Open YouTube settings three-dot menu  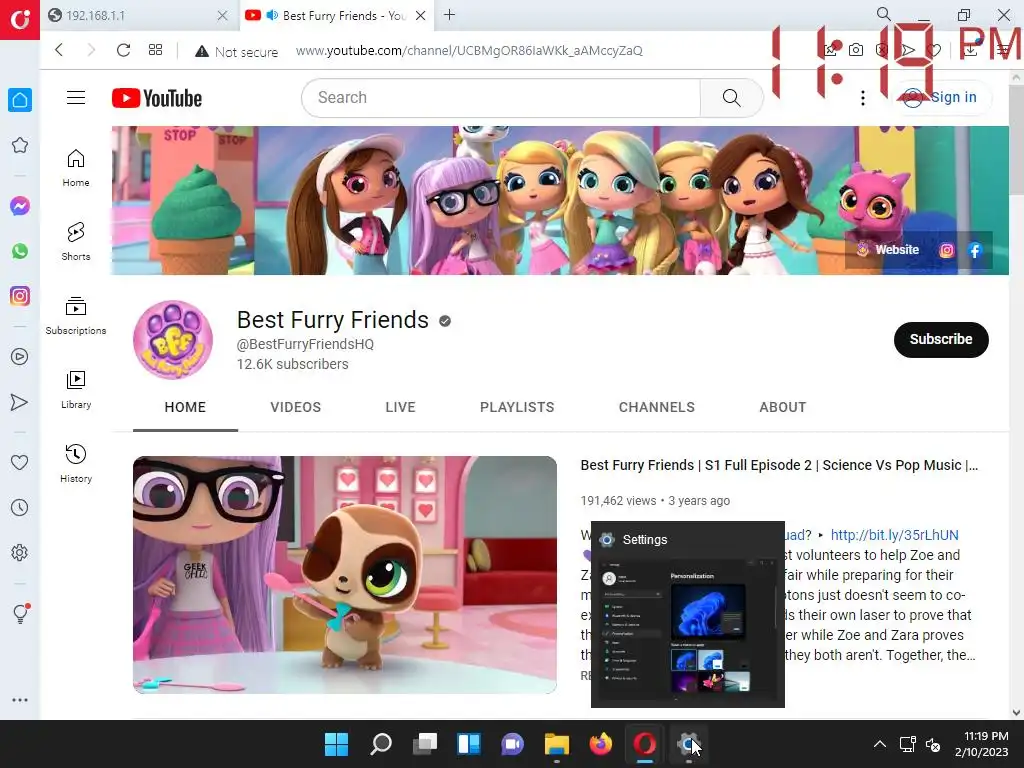pos(863,98)
